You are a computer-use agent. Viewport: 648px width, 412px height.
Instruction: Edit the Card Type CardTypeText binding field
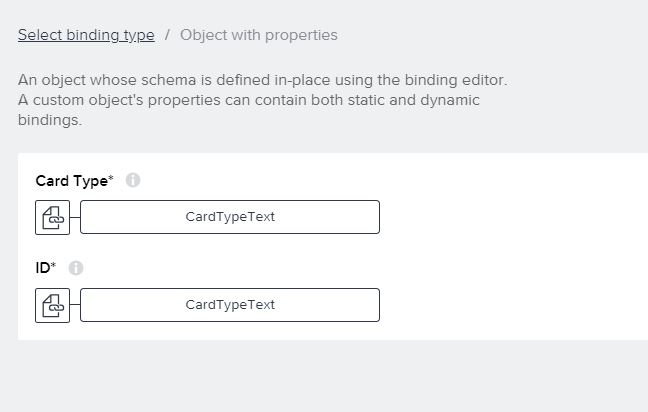(x=230, y=217)
